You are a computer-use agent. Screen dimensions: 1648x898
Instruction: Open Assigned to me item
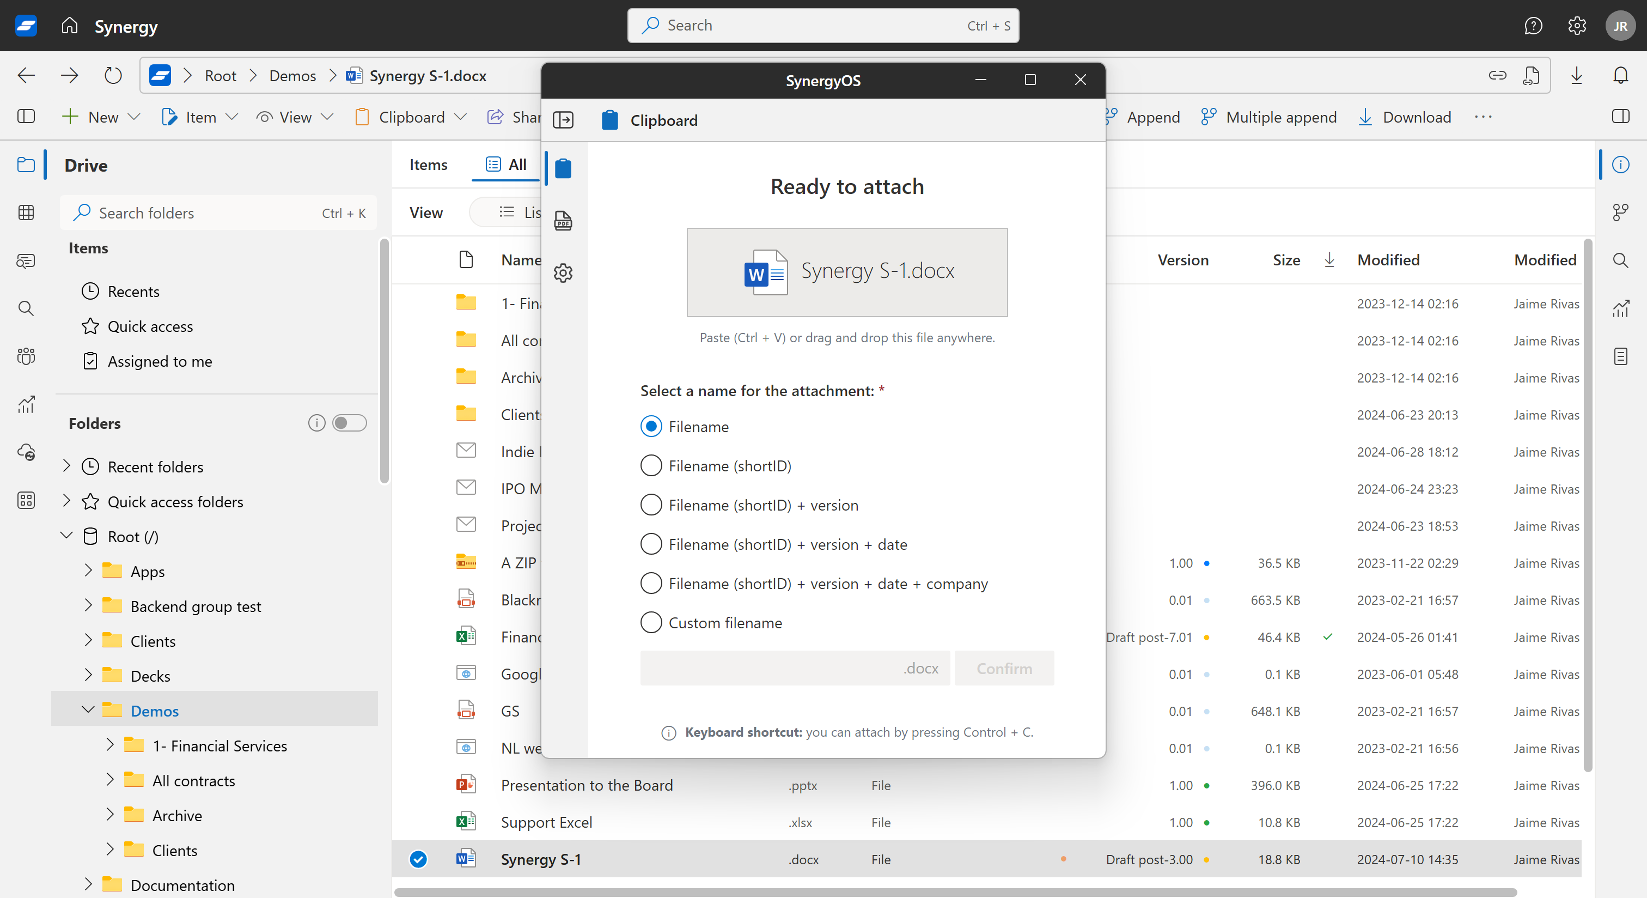pos(160,361)
